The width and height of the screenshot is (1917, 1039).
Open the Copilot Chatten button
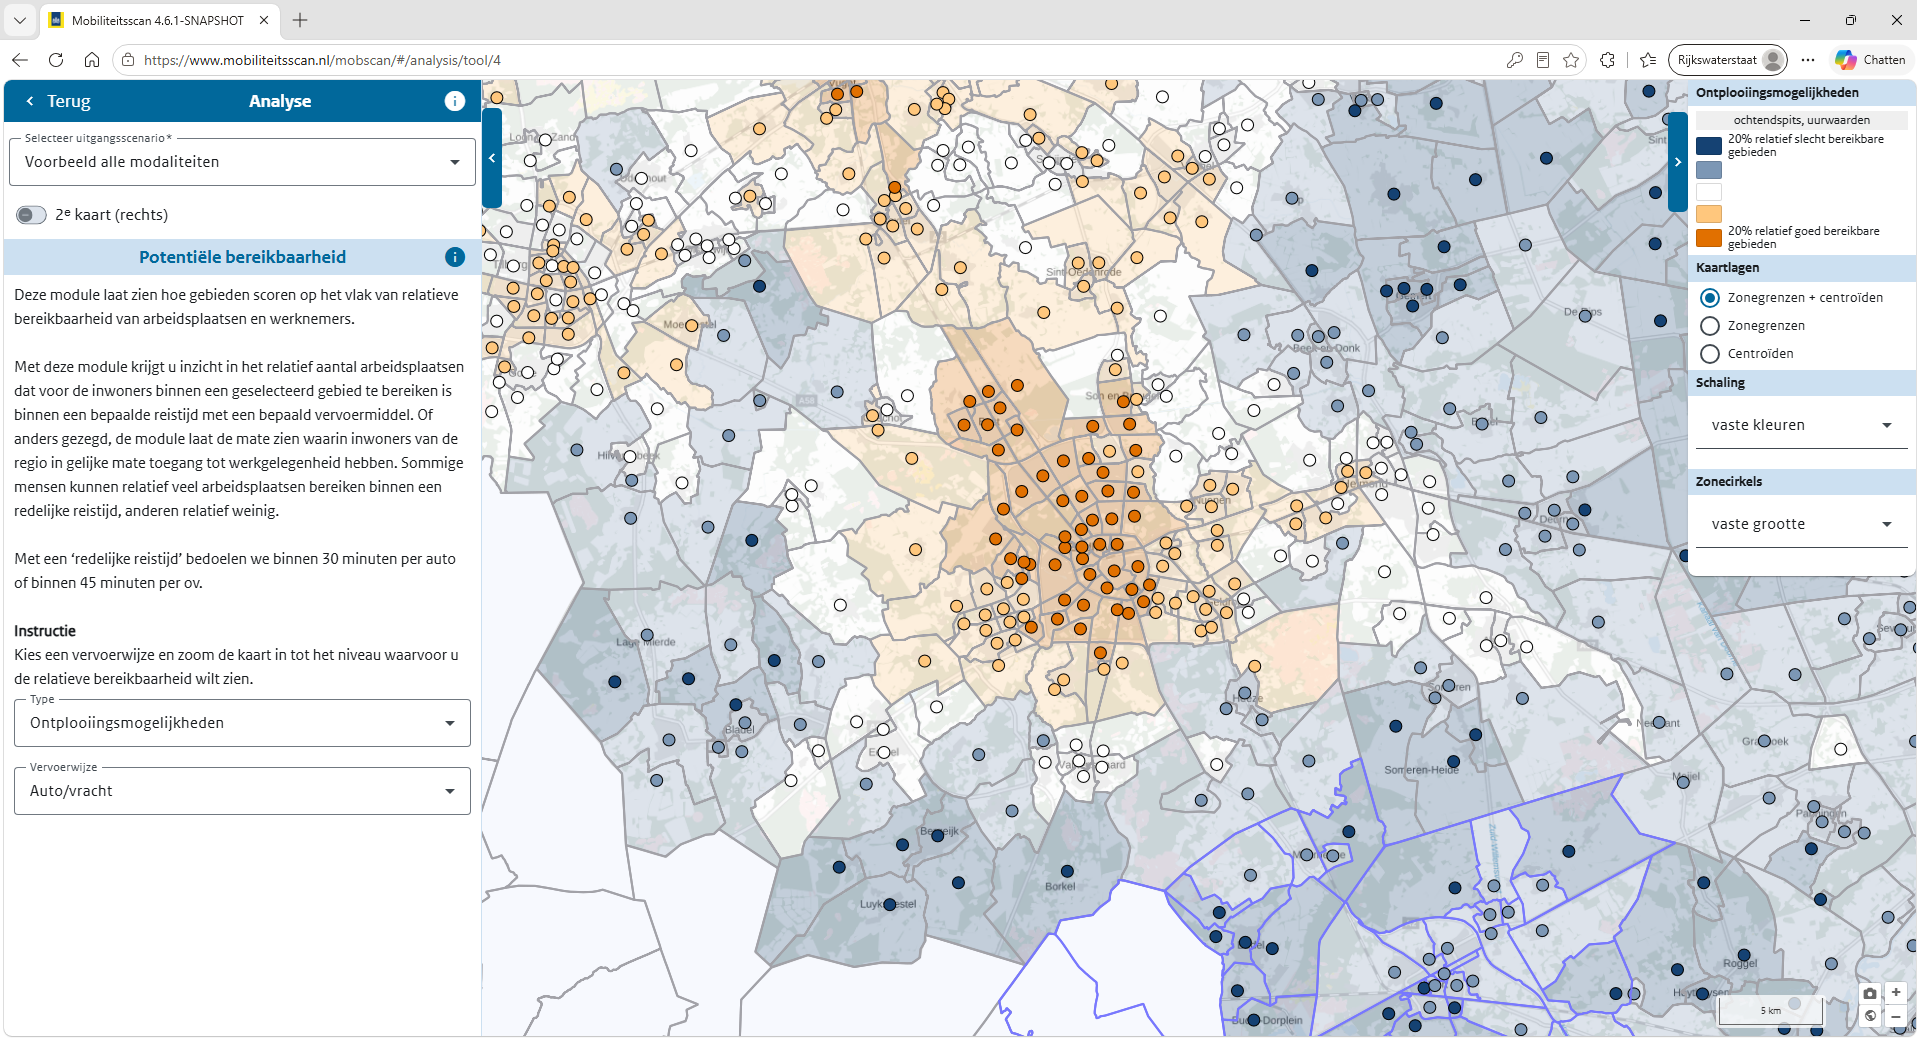pyautogui.click(x=1871, y=60)
